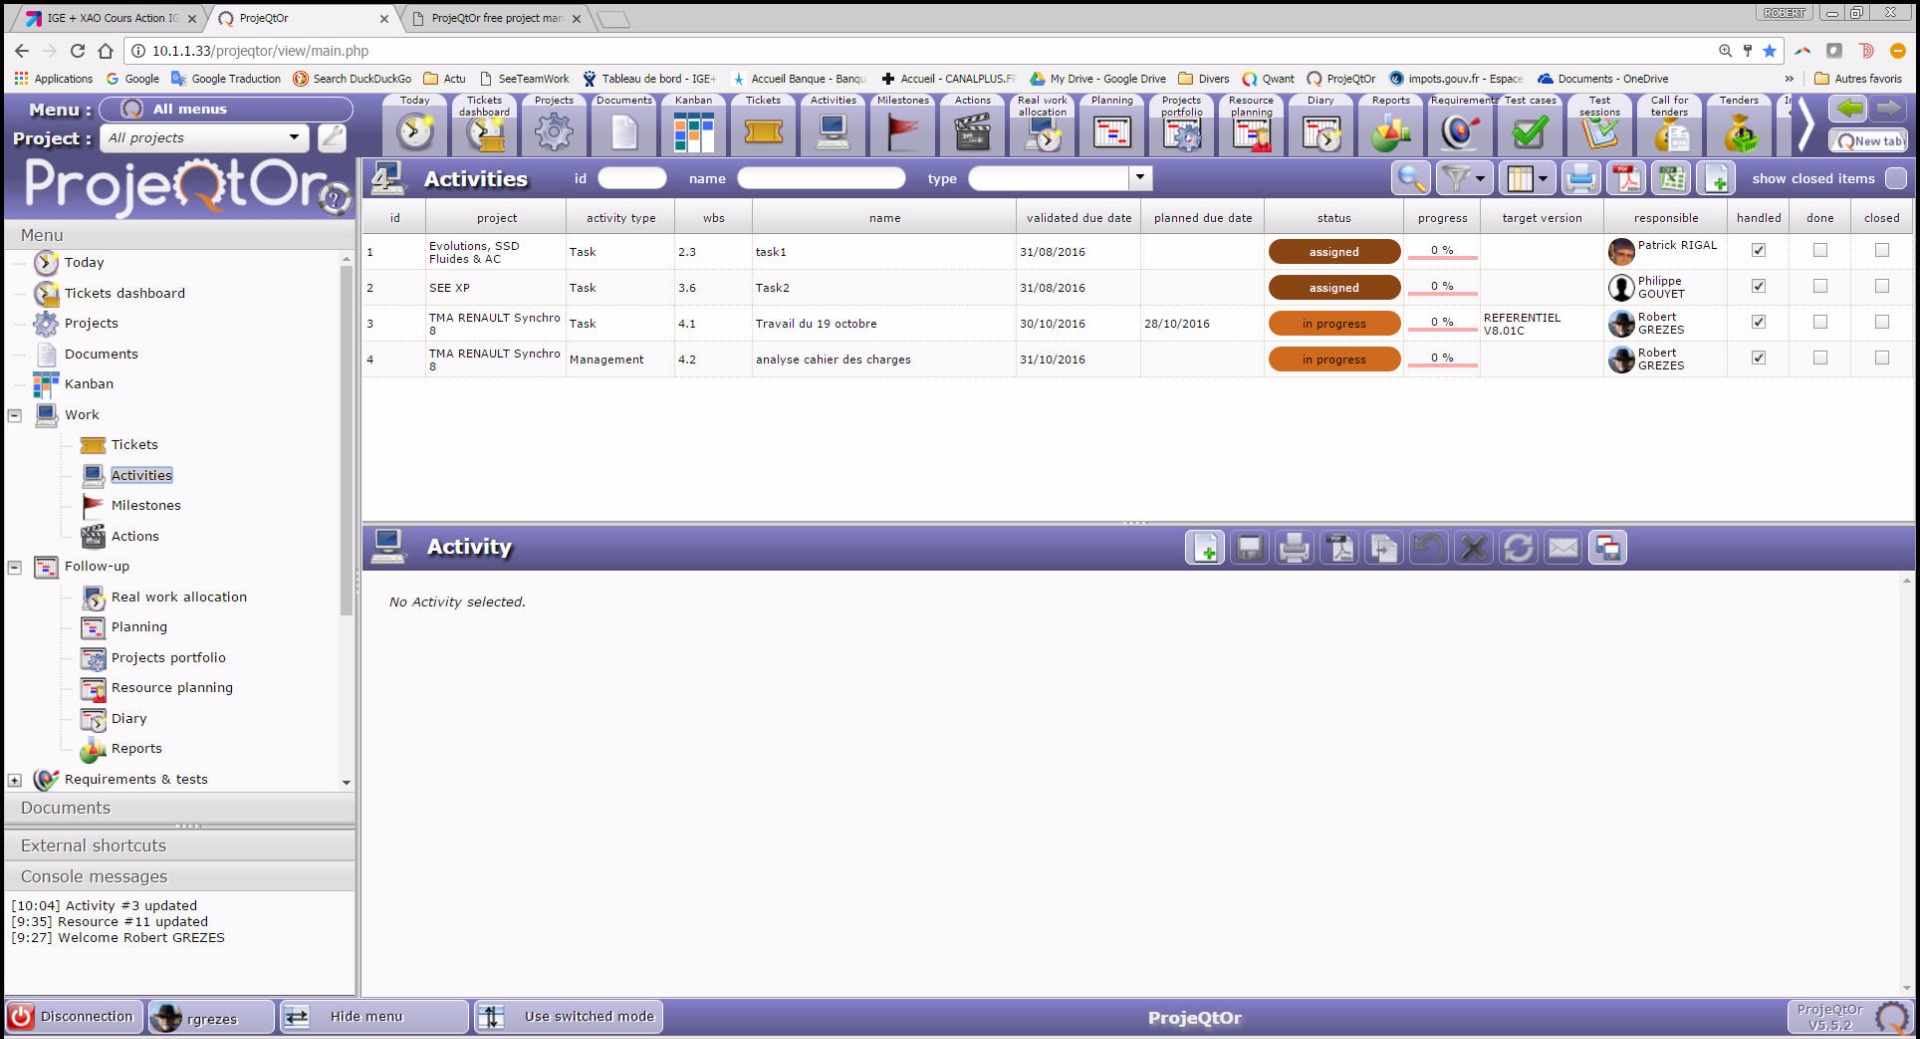Switch to the ProjeQtOr free project browser tab

496,18
